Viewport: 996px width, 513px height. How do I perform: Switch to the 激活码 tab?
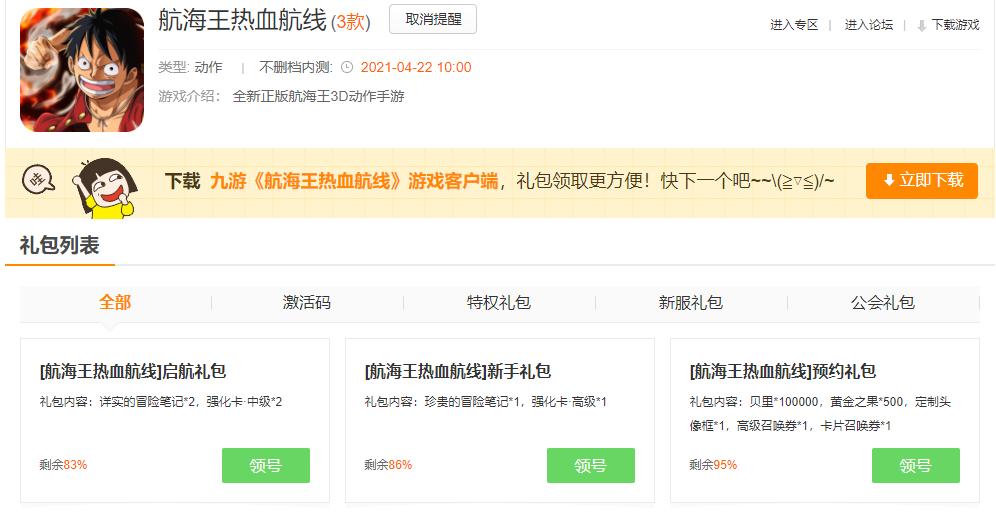point(307,302)
